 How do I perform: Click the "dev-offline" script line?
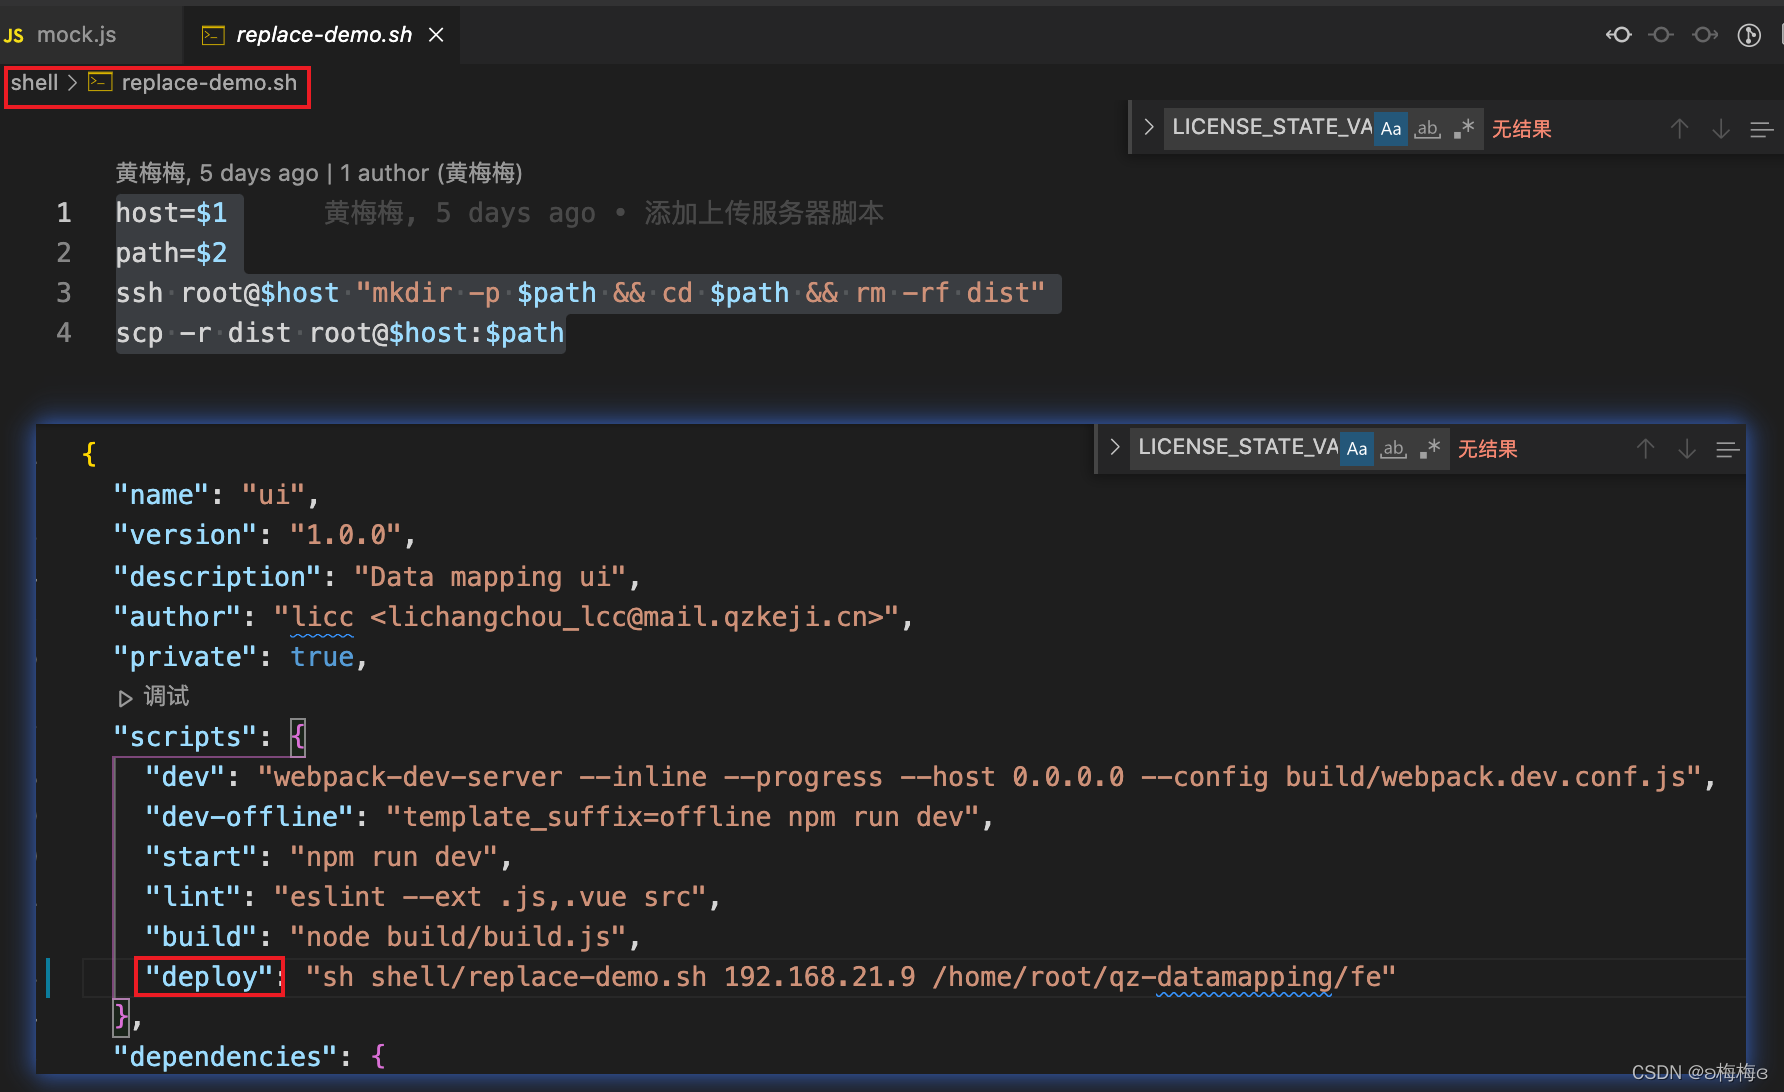click(570, 817)
